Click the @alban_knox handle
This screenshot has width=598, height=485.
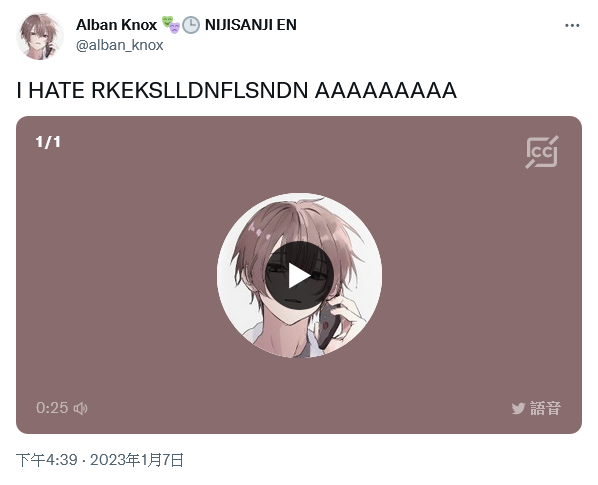[x=120, y=45]
